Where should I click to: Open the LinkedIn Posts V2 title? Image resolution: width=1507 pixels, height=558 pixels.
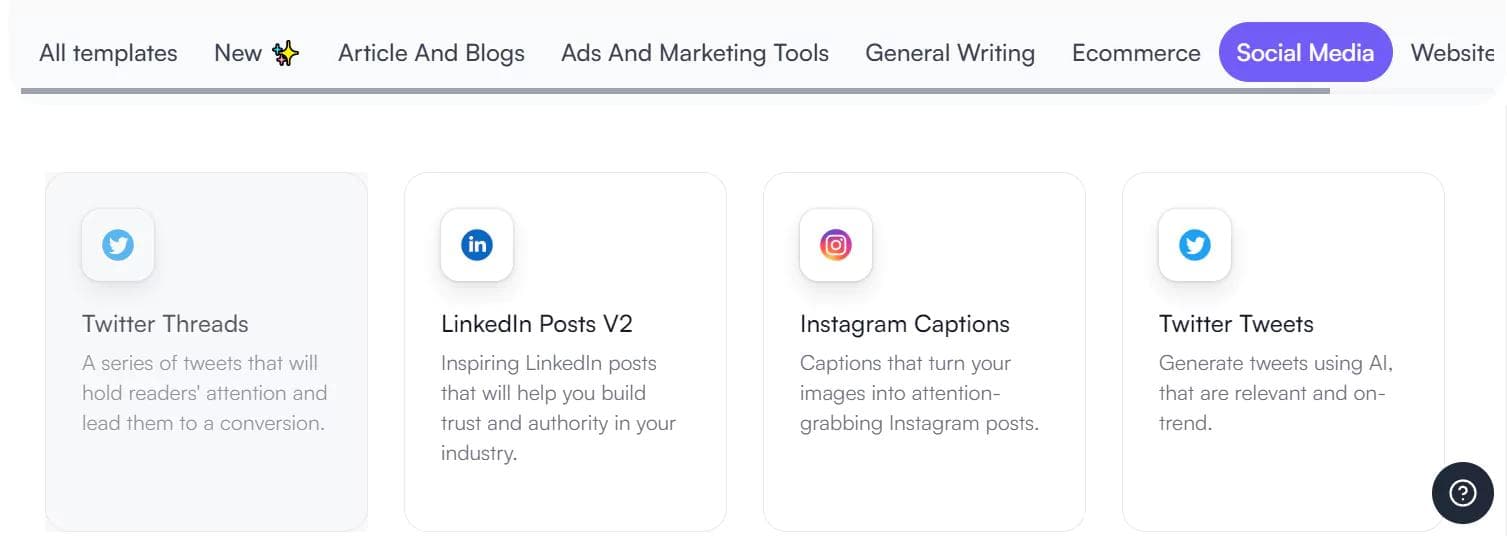[x=537, y=324]
